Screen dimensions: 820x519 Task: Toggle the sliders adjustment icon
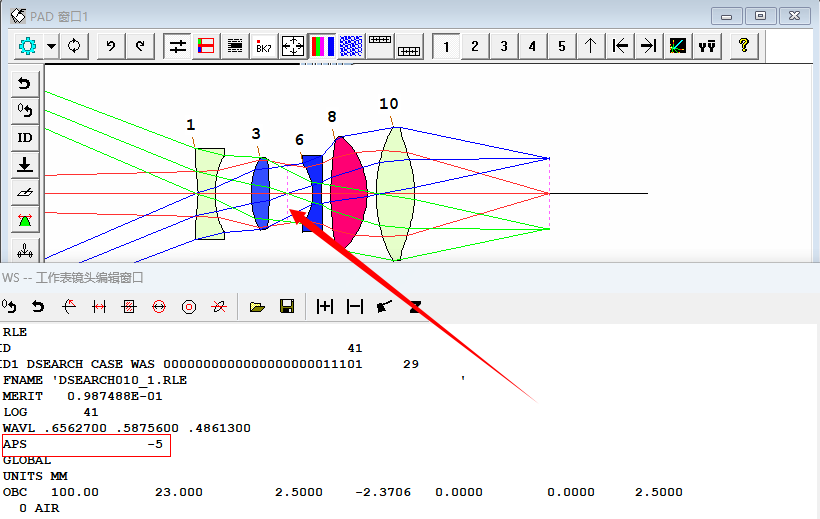177,46
